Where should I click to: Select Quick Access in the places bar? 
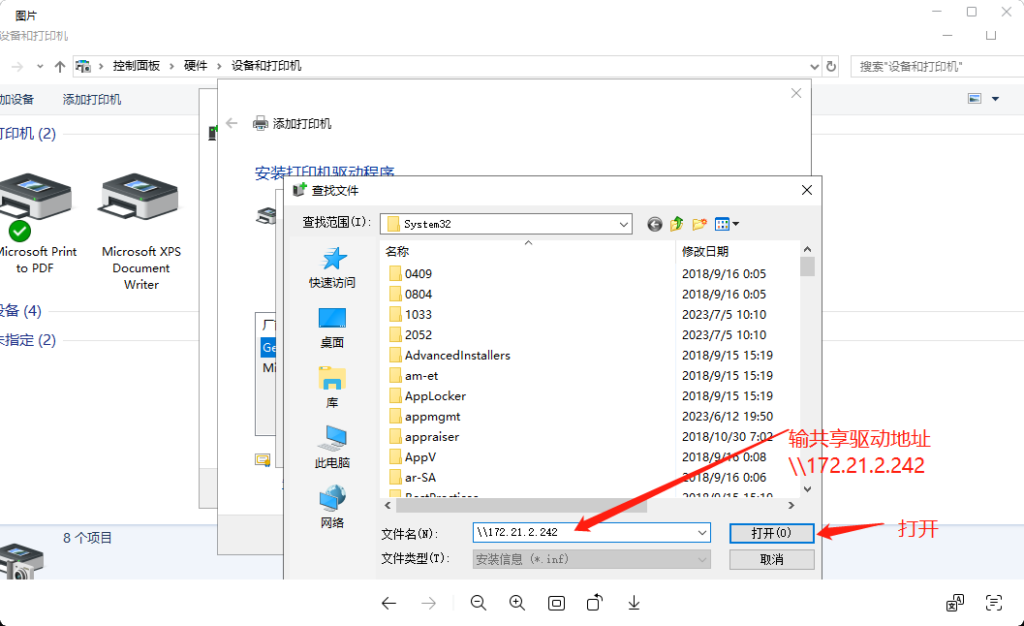click(332, 269)
